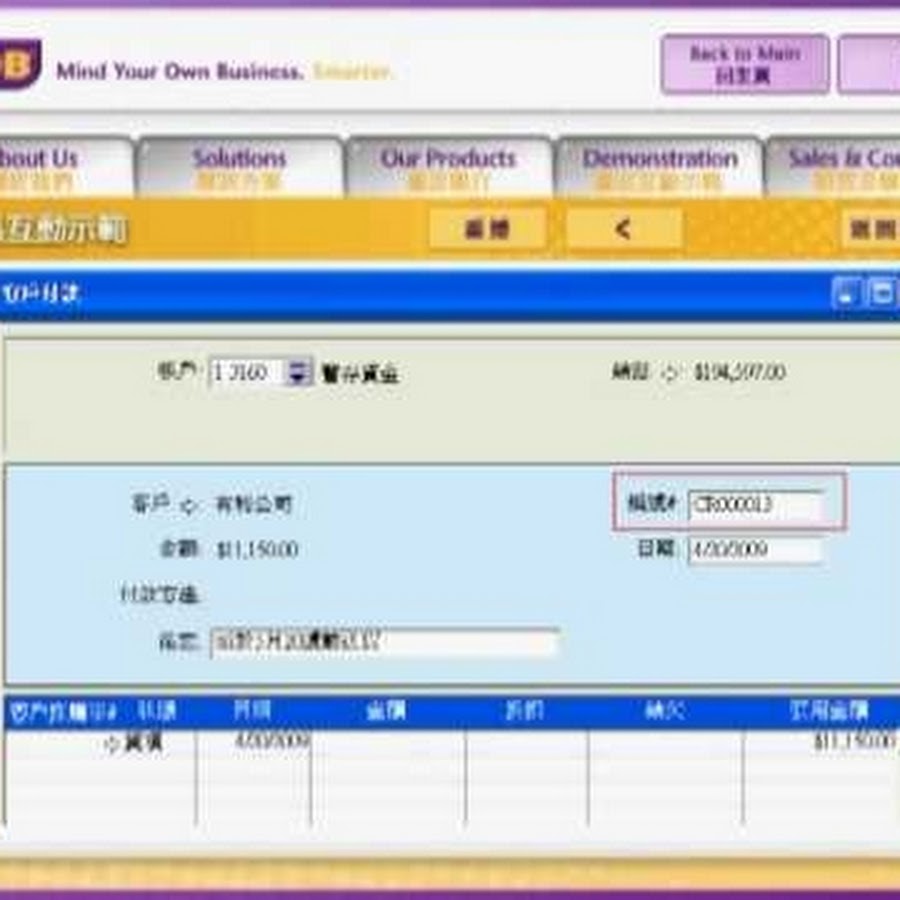The height and width of the screenshot is (900, 900).
Task: Click the Back to Main button
Action: [744, 64]
